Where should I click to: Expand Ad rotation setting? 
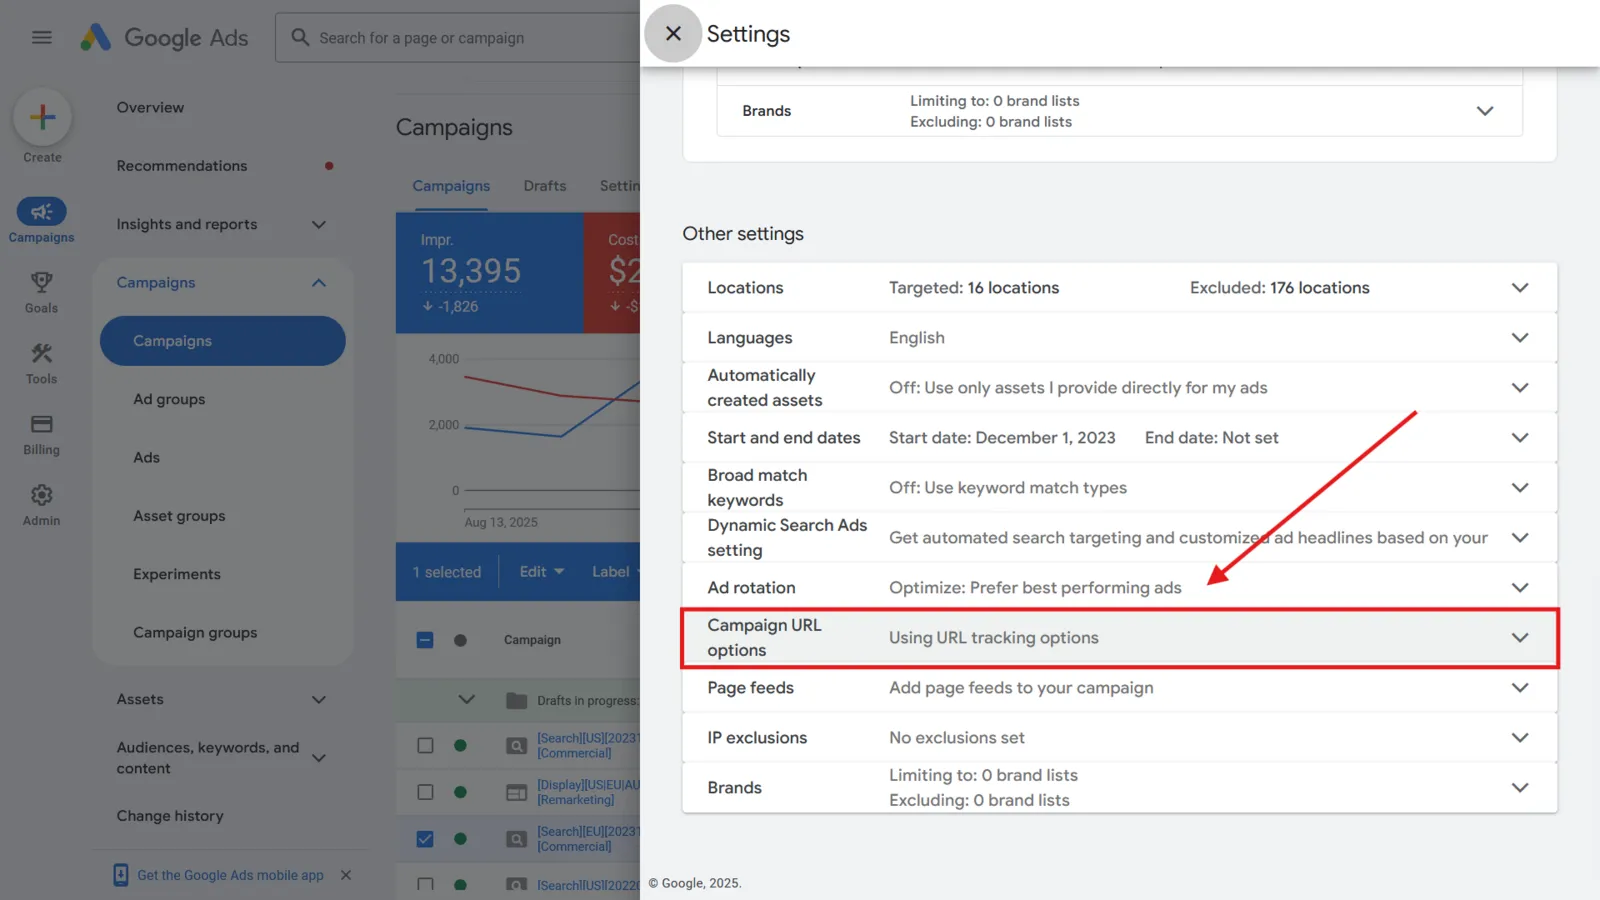click(1119, 588)
